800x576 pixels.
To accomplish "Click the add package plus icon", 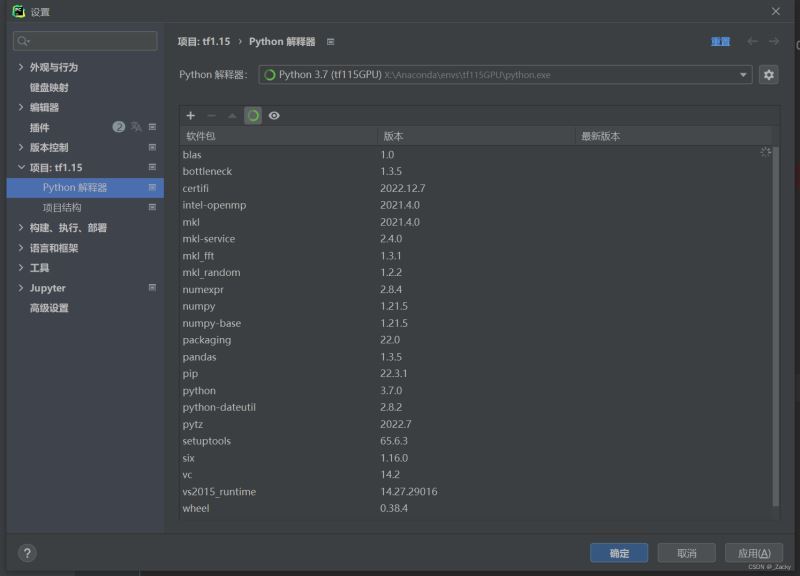I will tap(191, 116).
